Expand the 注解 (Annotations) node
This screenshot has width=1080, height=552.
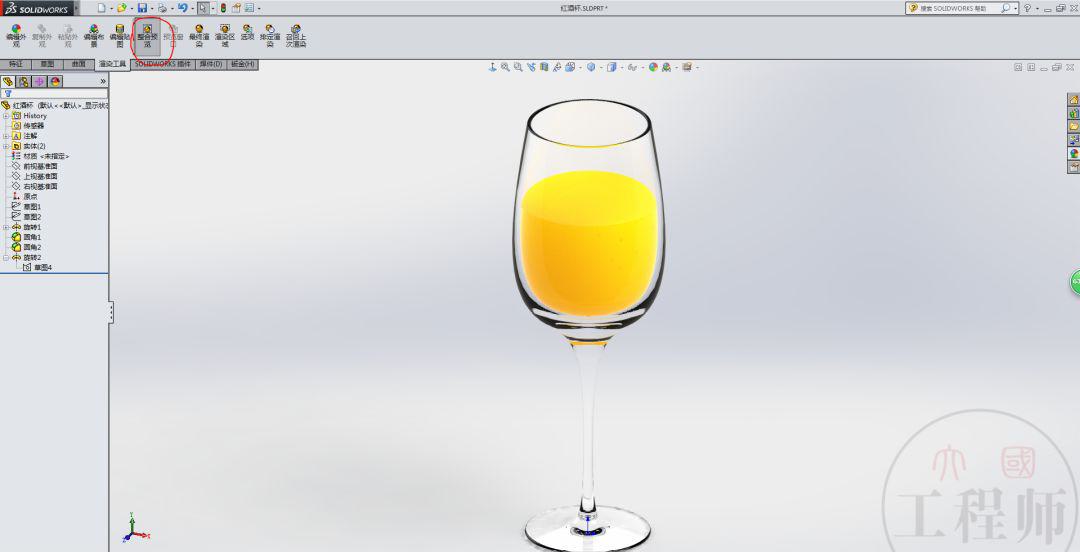pos(6,136)
